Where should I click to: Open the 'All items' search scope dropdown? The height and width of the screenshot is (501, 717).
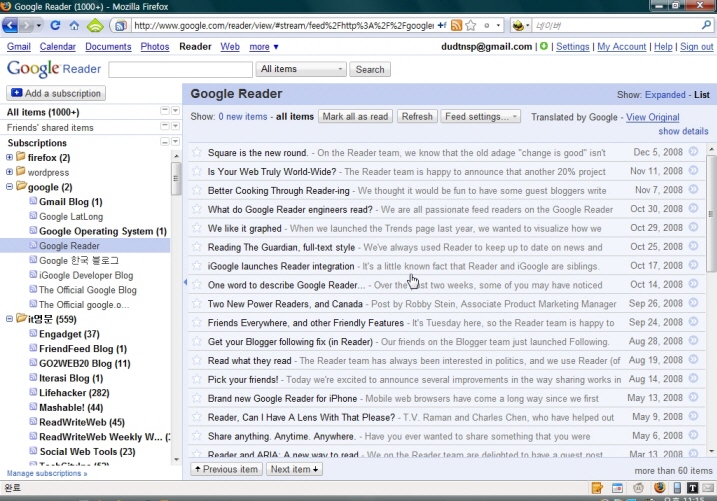point(301,69)
